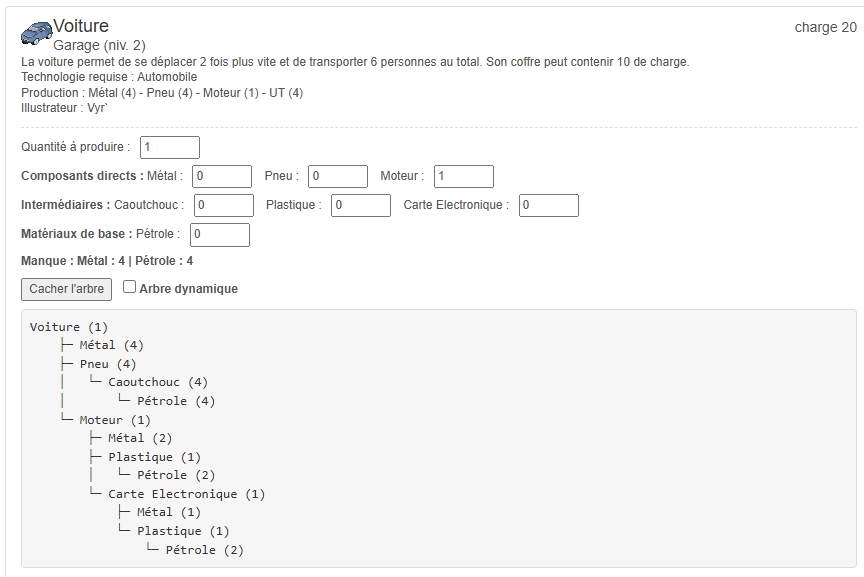864x577 pixels.
Task: Select the Carte Electronique input field
Action: click(548, 205)
